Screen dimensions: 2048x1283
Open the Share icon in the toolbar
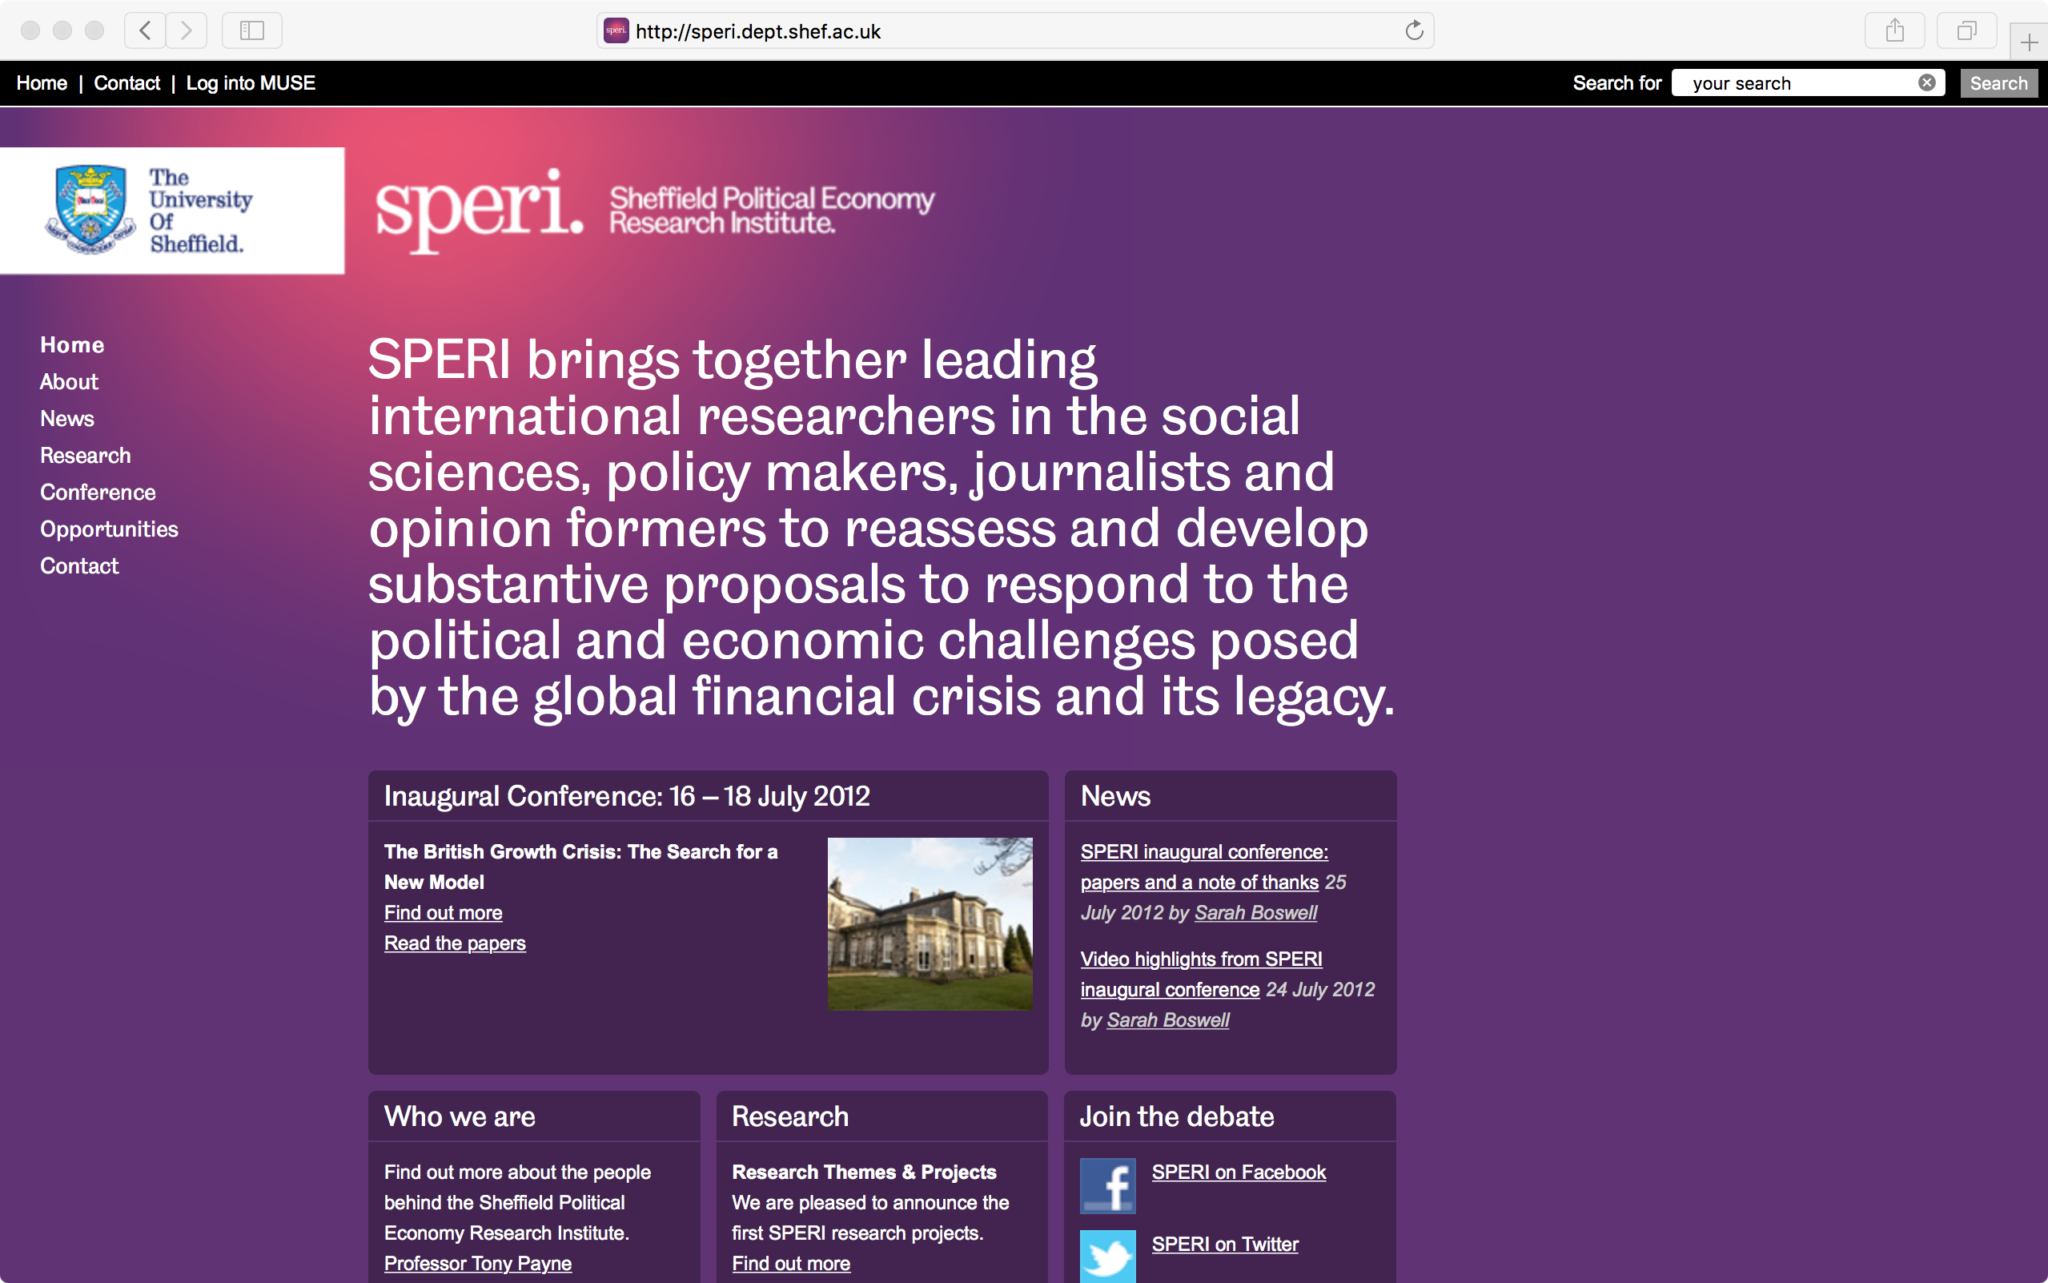[1895, 30]
